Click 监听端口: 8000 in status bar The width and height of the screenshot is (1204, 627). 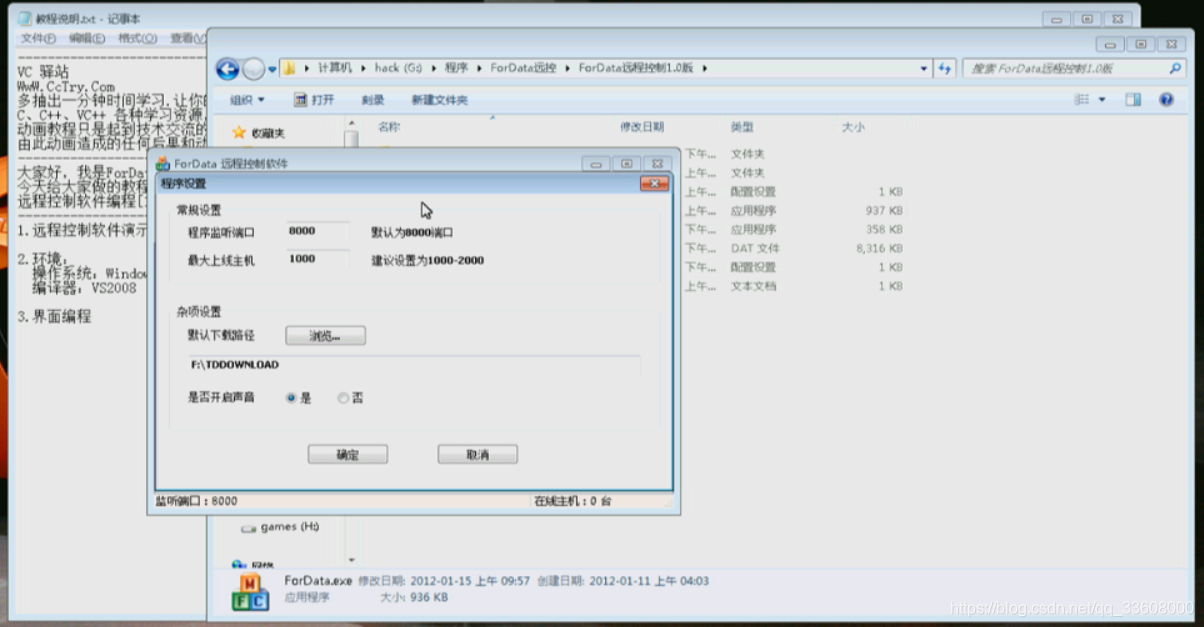tap(196, 500)
